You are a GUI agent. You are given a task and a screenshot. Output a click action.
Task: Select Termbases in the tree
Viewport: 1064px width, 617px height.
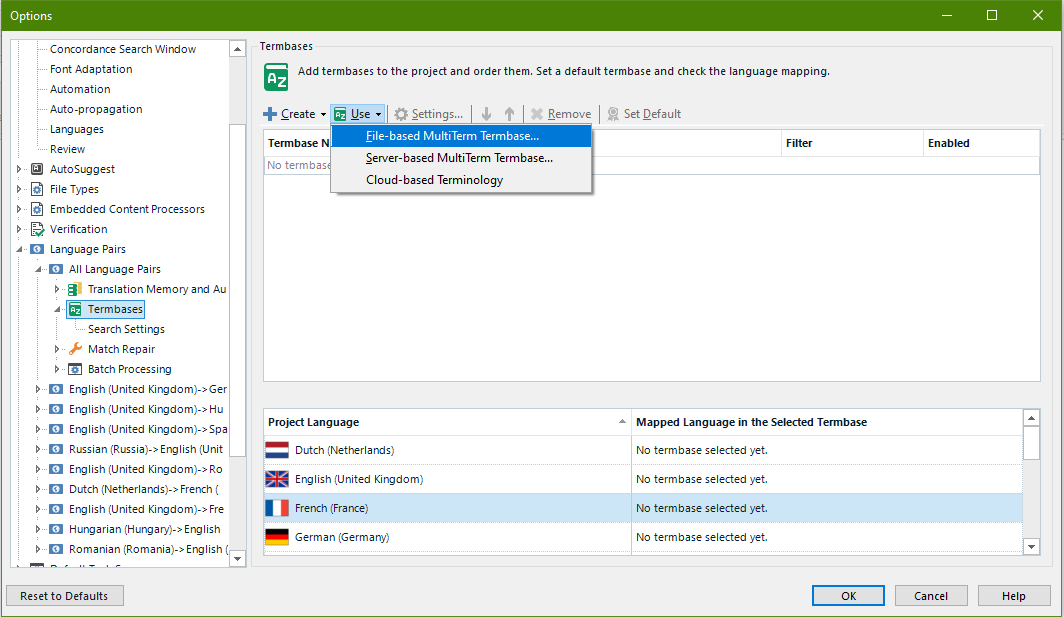(115, 310)
